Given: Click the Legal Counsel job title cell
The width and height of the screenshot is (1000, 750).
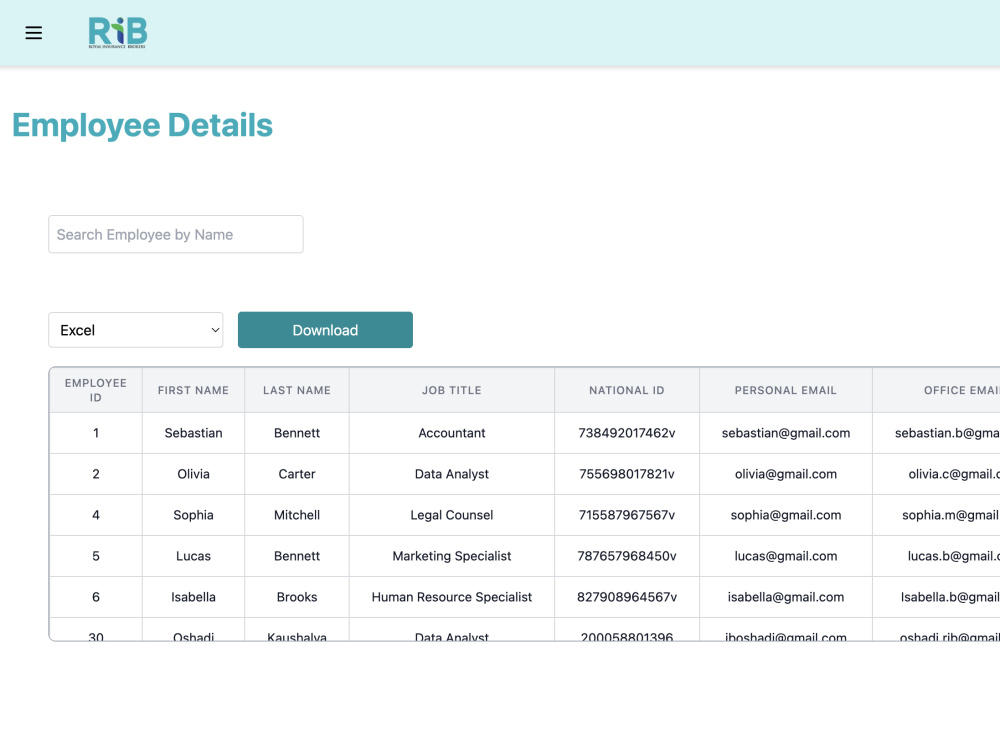Looking at the screenshot, I should [x=452, y=515].
